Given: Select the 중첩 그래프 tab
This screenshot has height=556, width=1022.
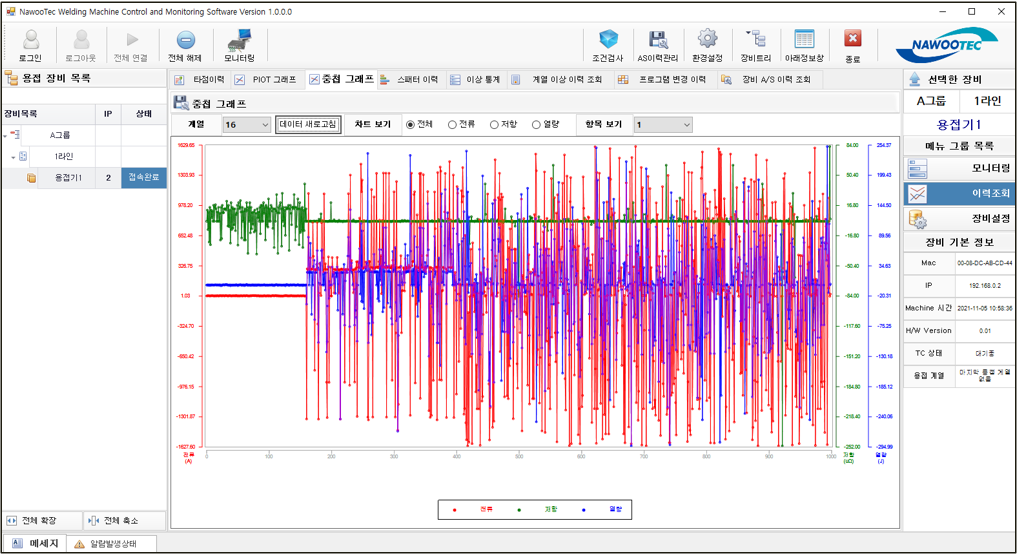Looking at the screenshot, I should (342, 79).
